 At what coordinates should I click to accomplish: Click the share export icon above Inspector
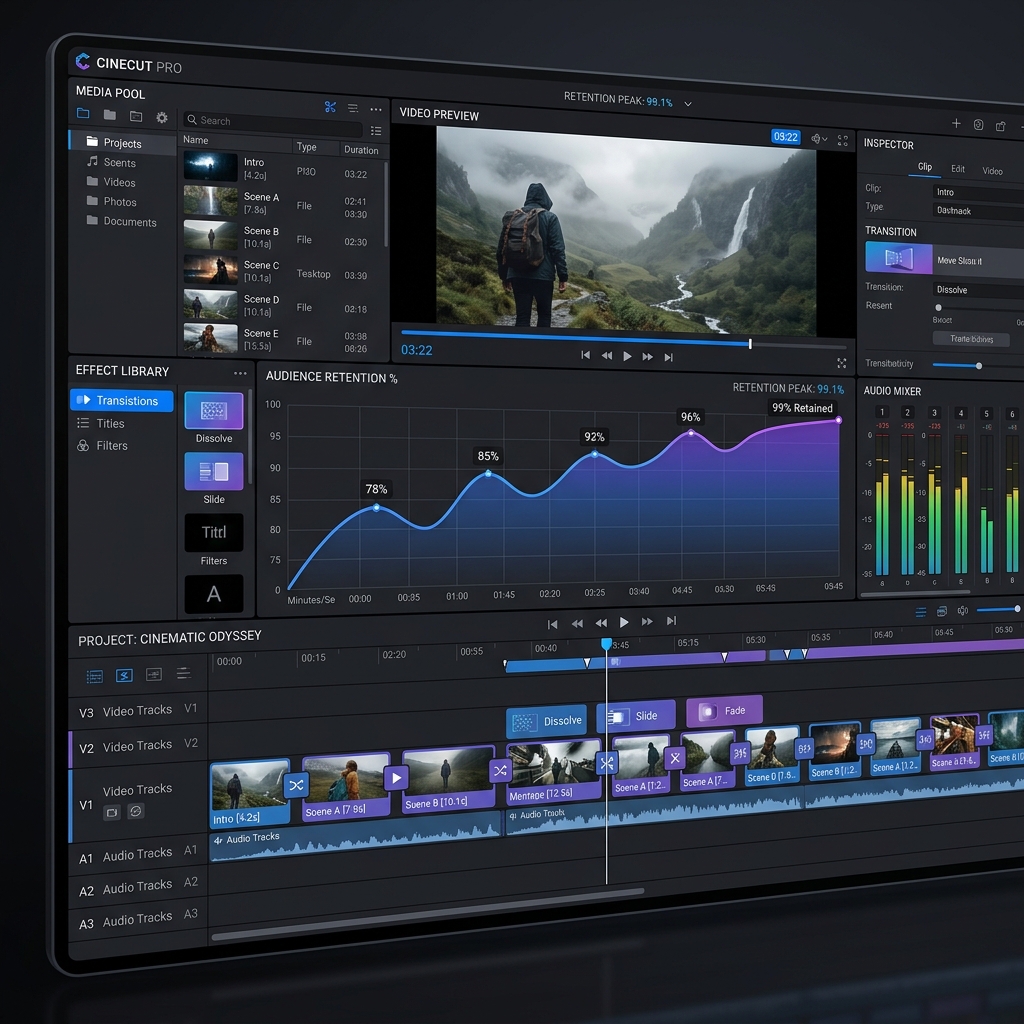click(x=1000, y=126)
